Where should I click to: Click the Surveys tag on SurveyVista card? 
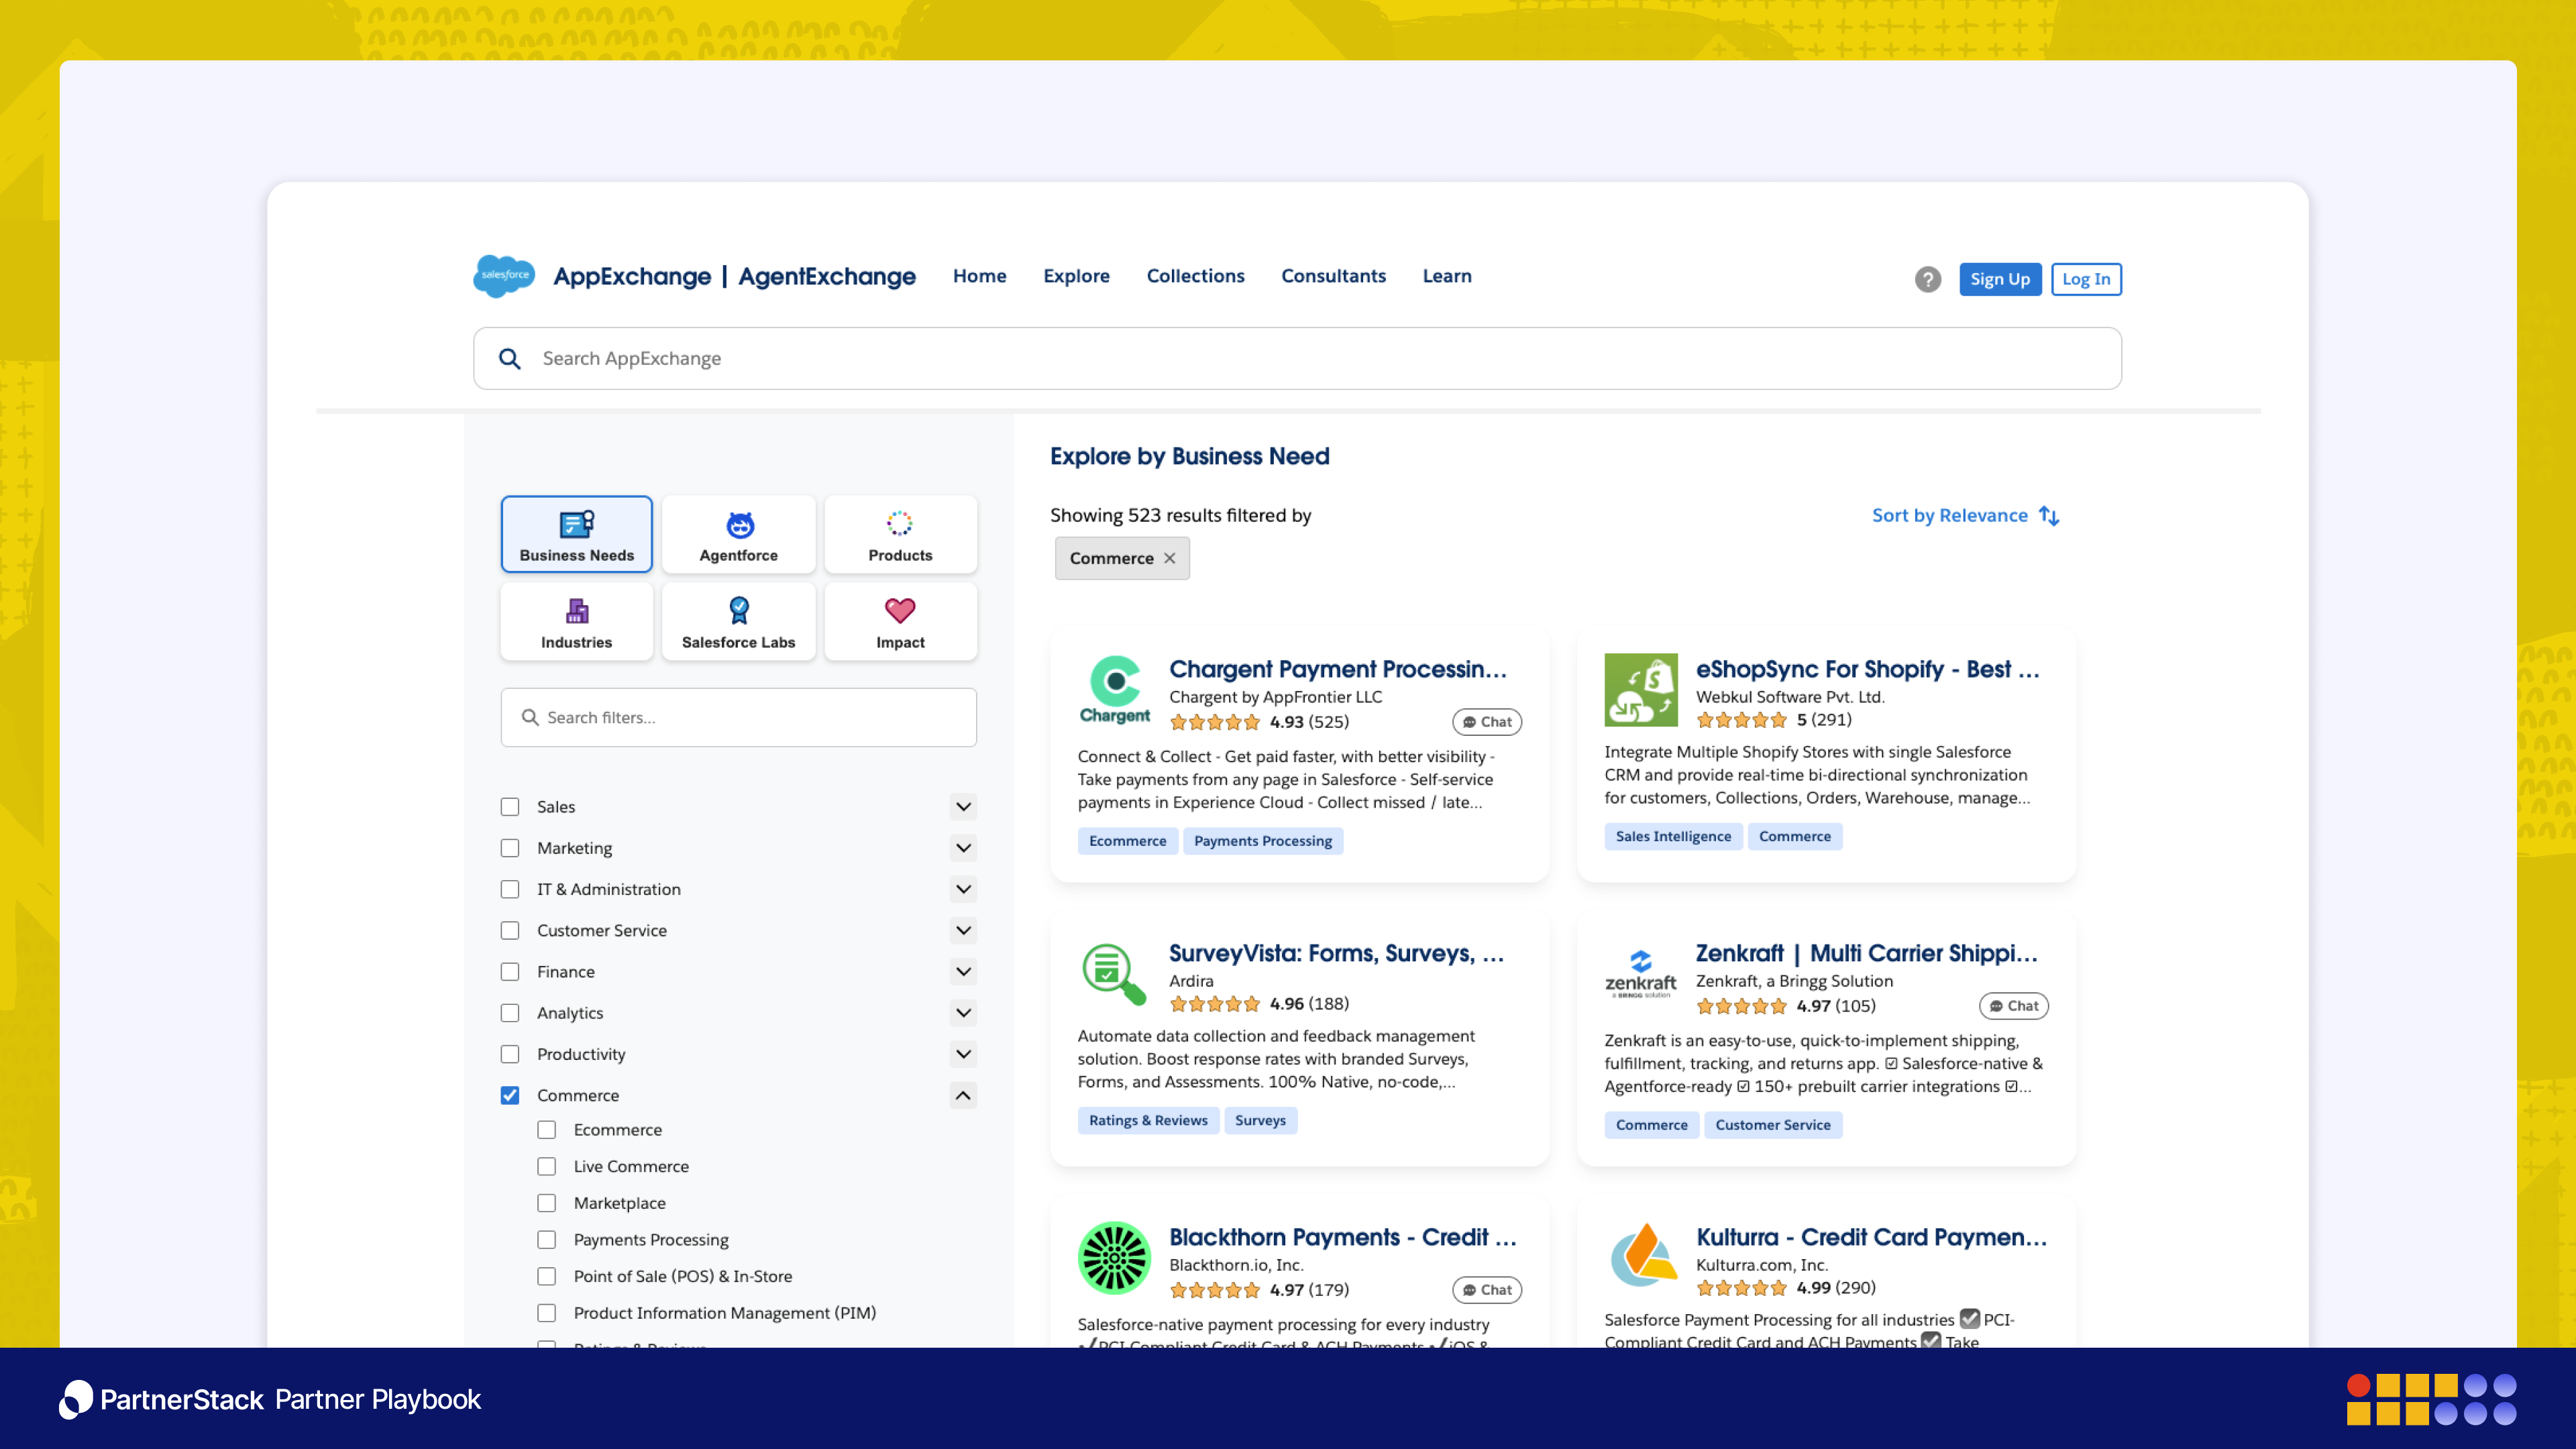1260,1120
